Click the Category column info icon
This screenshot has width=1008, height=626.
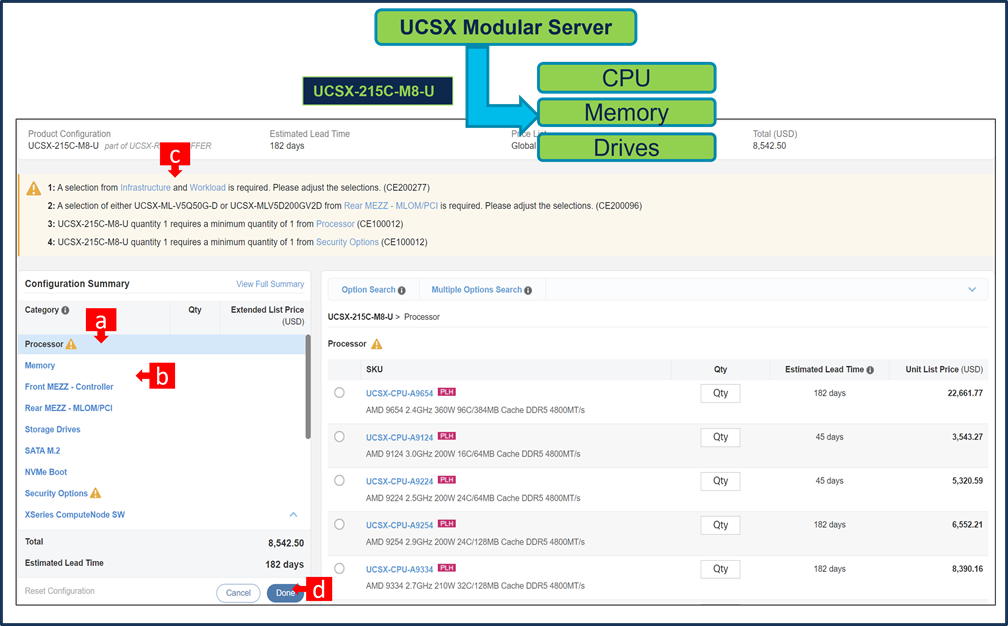click(x=65, y=310)
